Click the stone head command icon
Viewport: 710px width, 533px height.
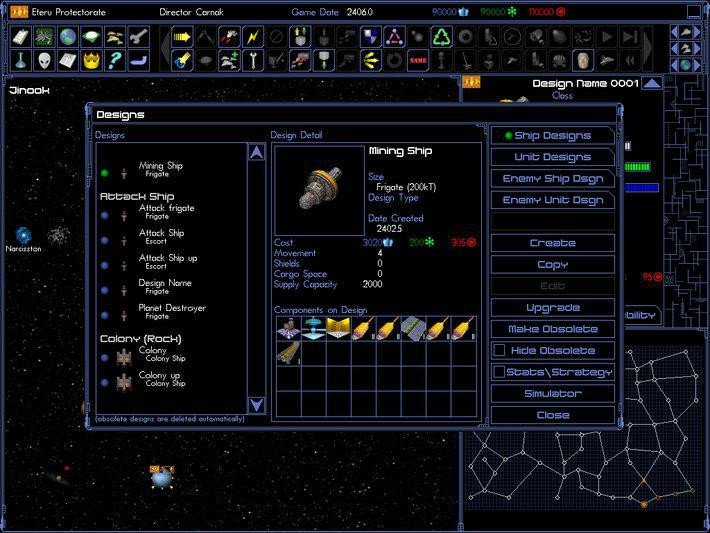tap(582, 60)
